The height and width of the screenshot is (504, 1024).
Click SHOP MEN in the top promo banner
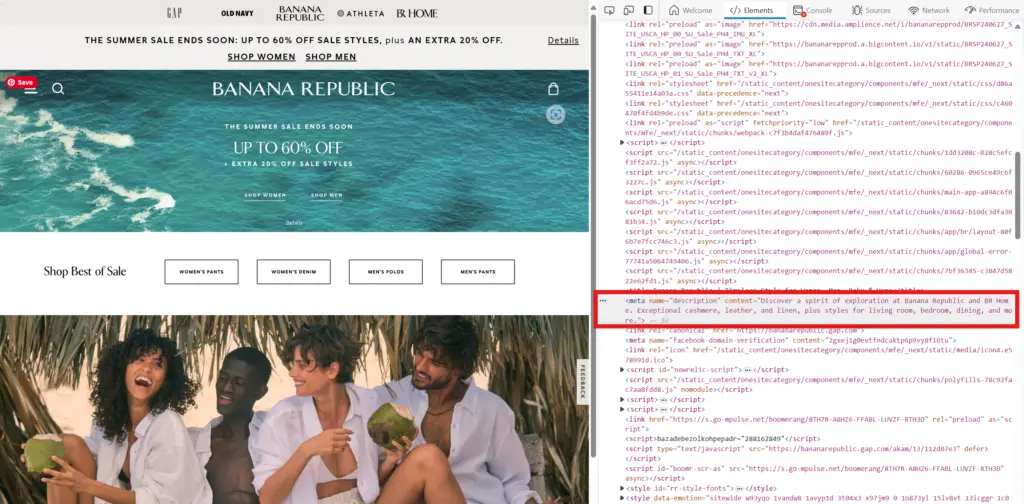(330, 57)
